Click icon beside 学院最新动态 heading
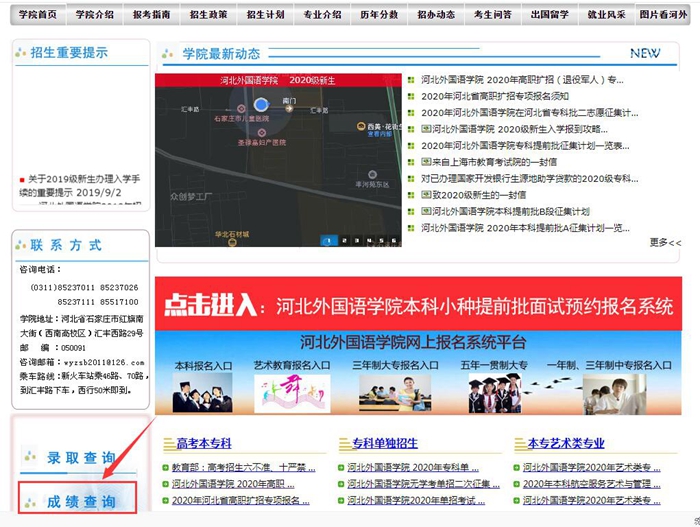Screen dimensions: 700x527 [167, 54]
